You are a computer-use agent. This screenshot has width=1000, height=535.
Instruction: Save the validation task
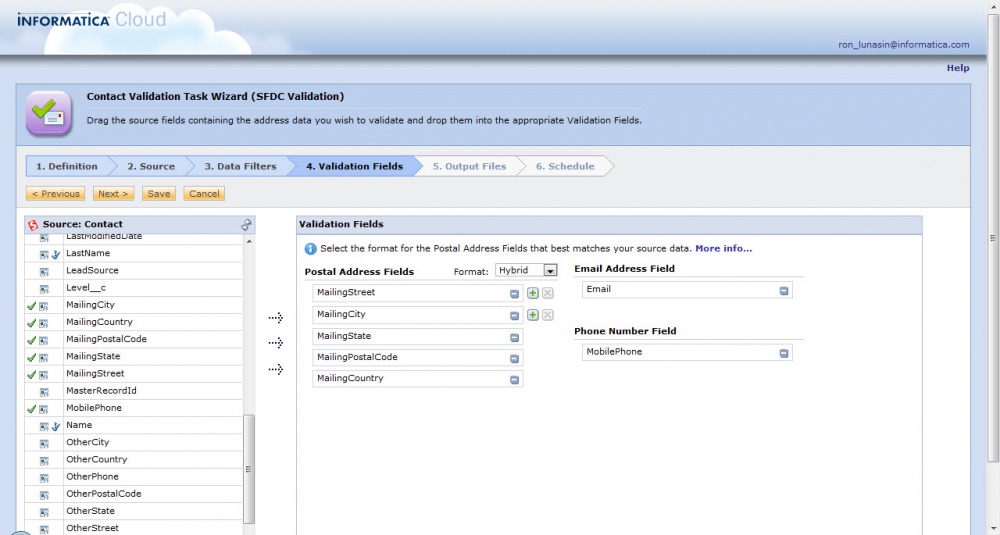point(159,194)
